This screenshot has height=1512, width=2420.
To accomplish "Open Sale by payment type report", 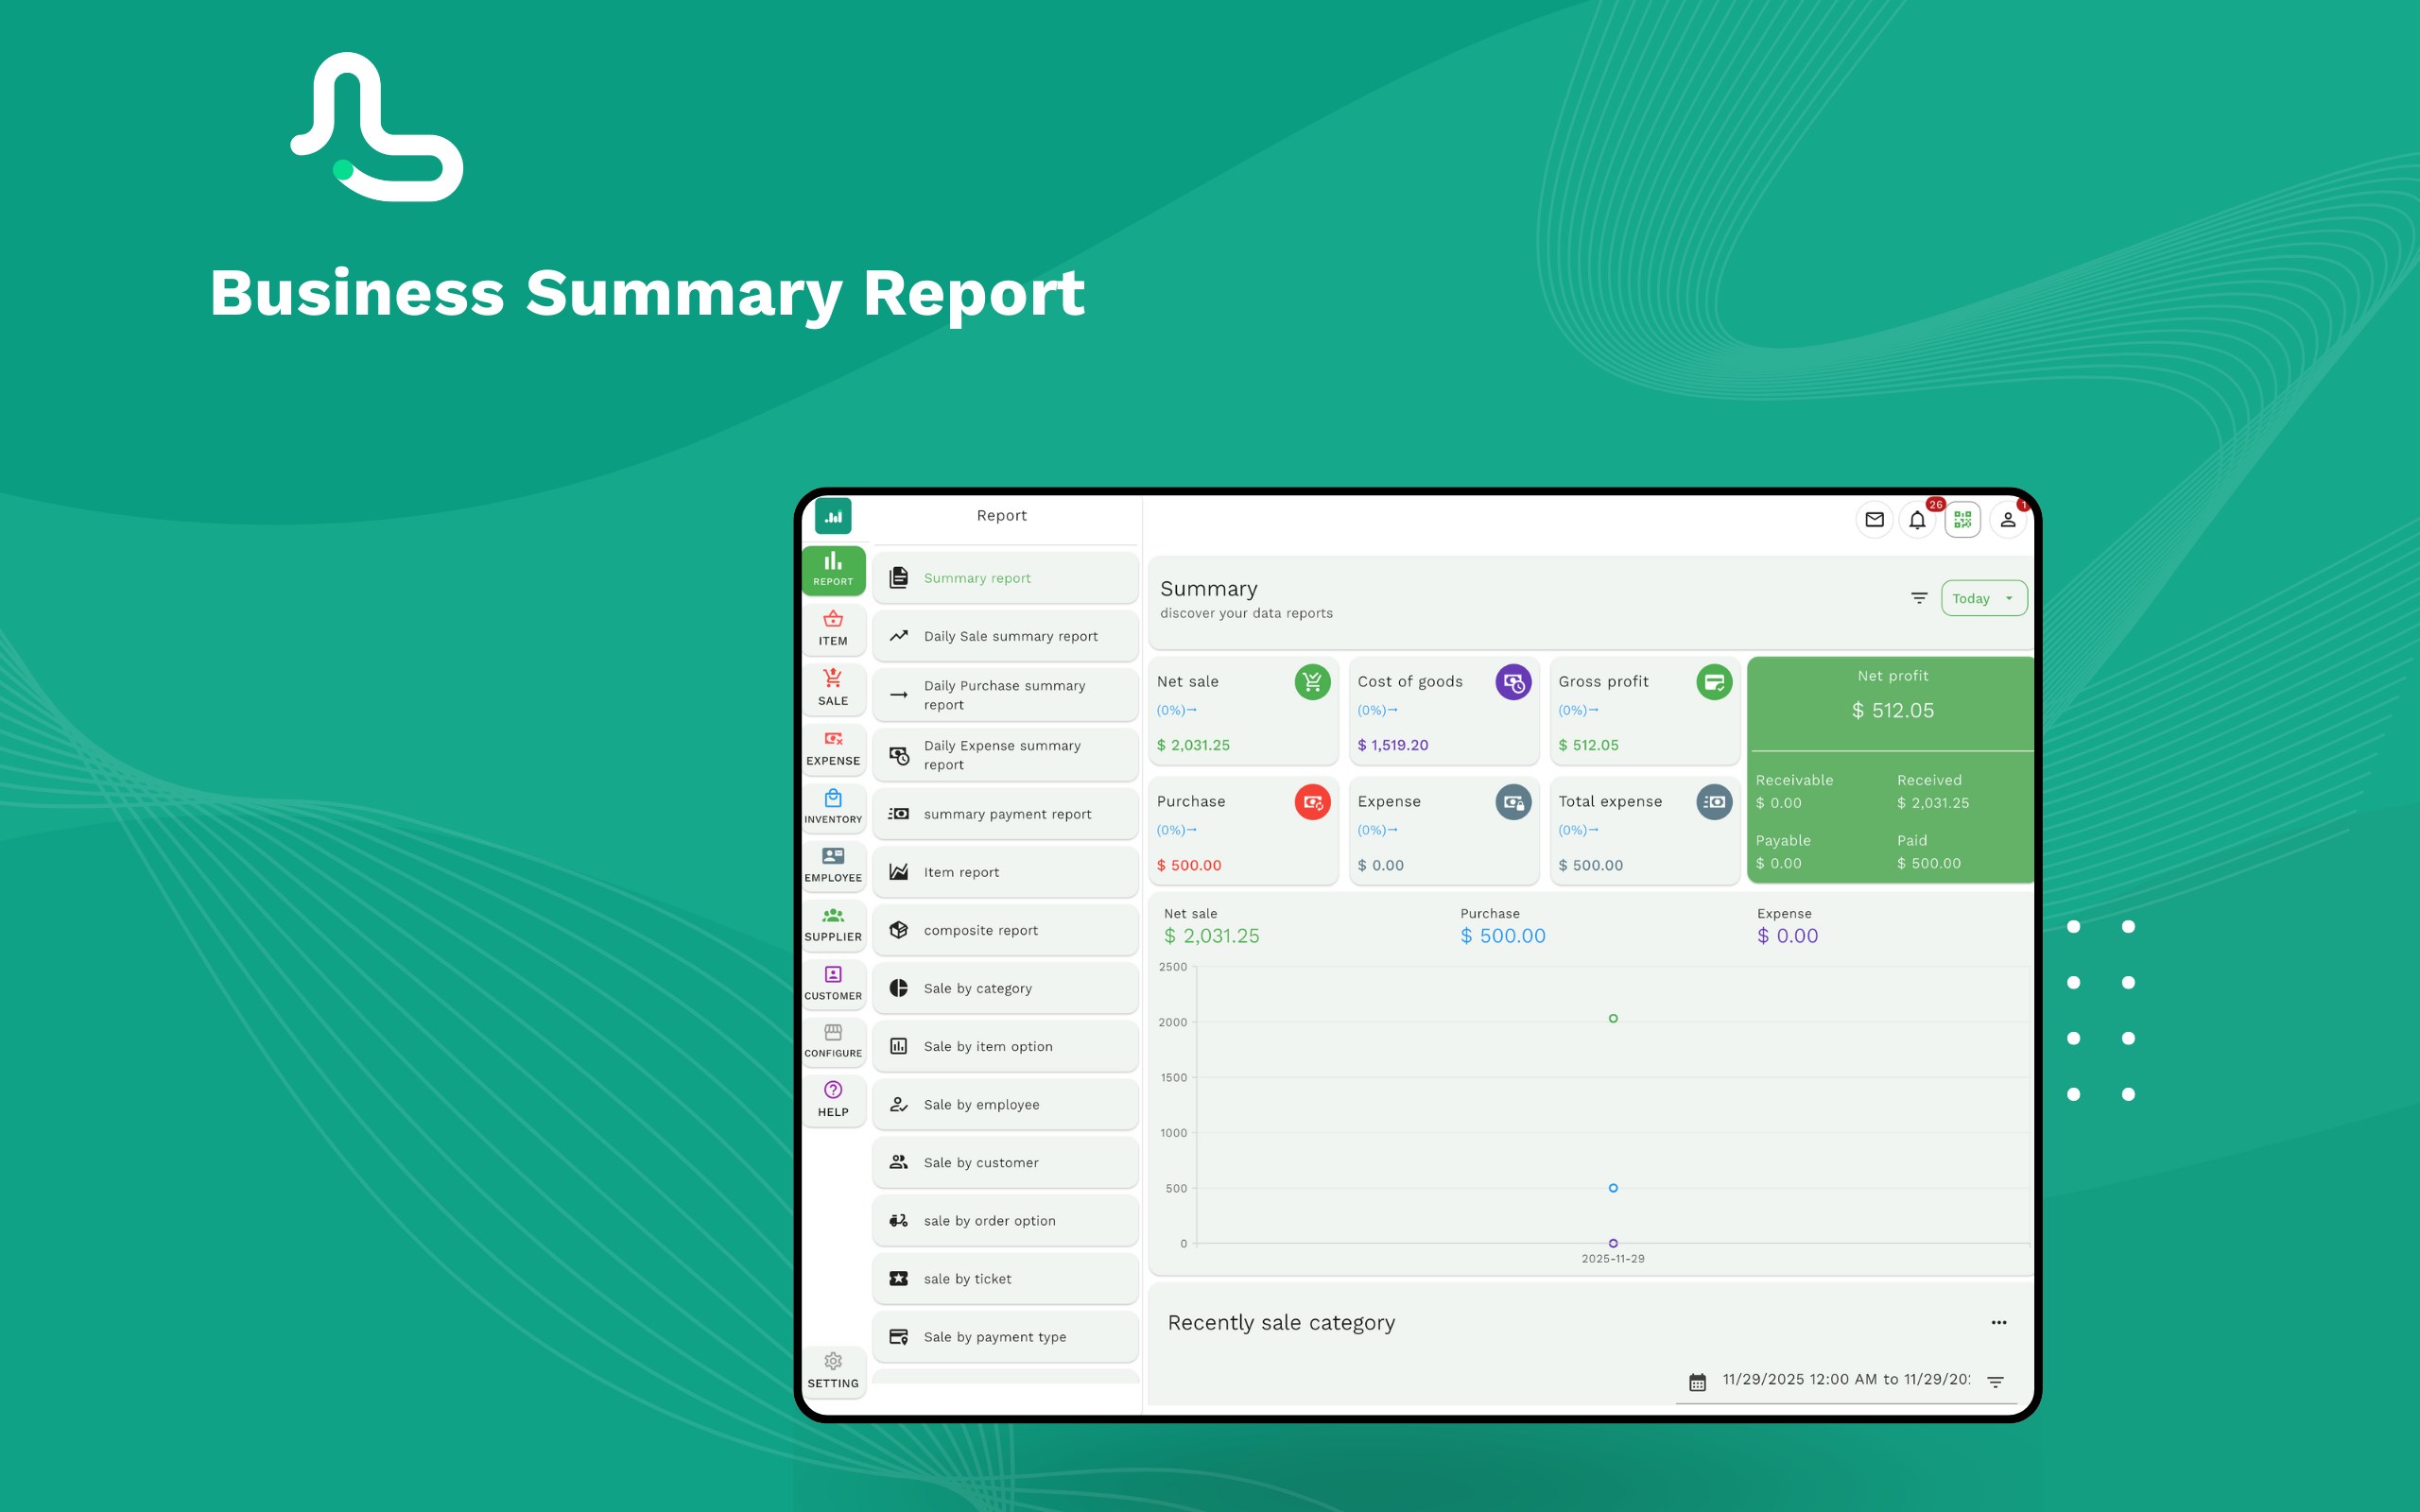I will 1005,1336.
